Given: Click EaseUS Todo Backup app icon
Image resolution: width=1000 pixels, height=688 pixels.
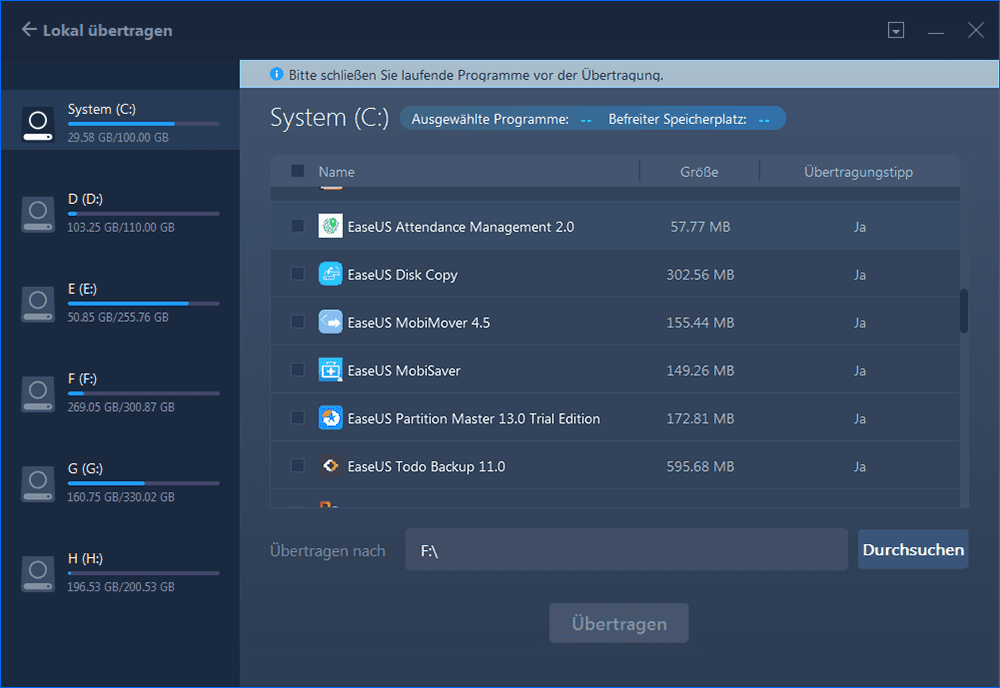Looking at the screenshot, I should [330, 465].
